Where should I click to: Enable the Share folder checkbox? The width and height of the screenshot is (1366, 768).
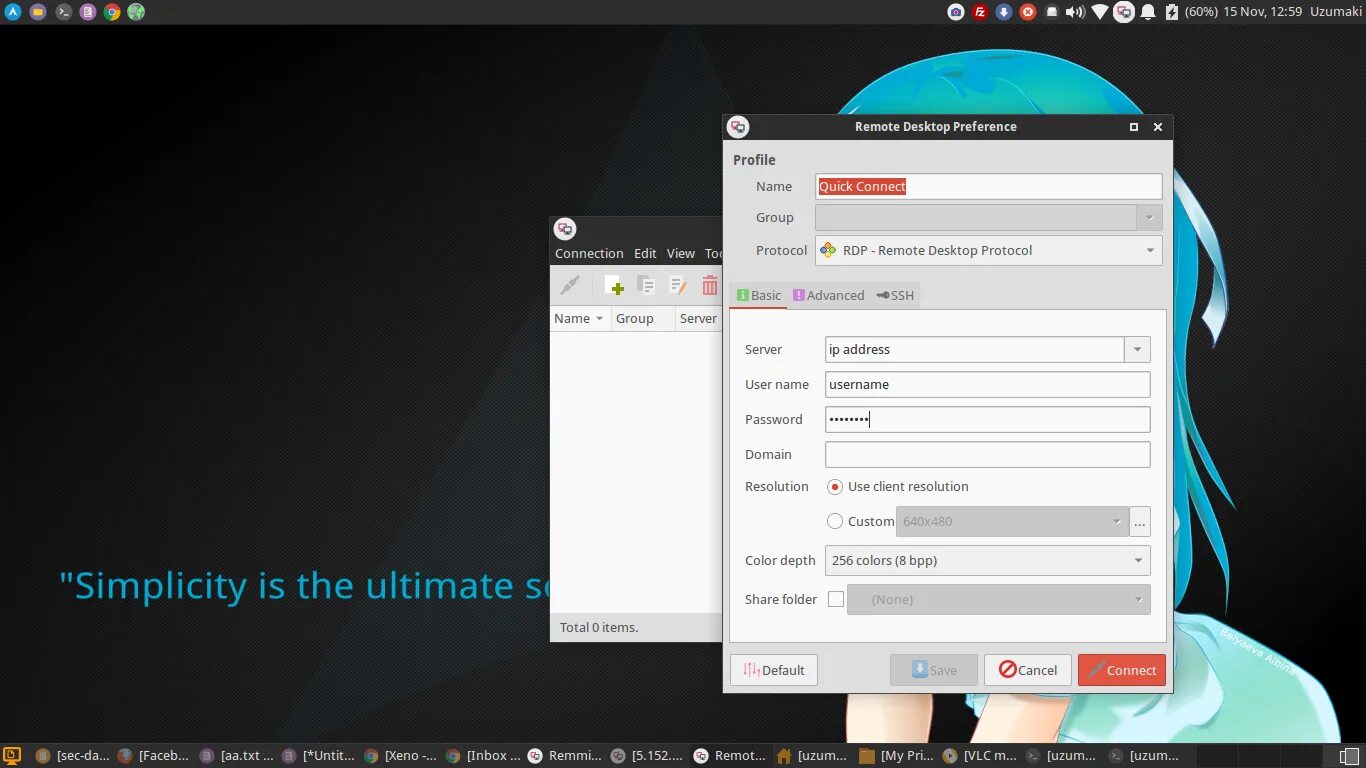[836, 599]
